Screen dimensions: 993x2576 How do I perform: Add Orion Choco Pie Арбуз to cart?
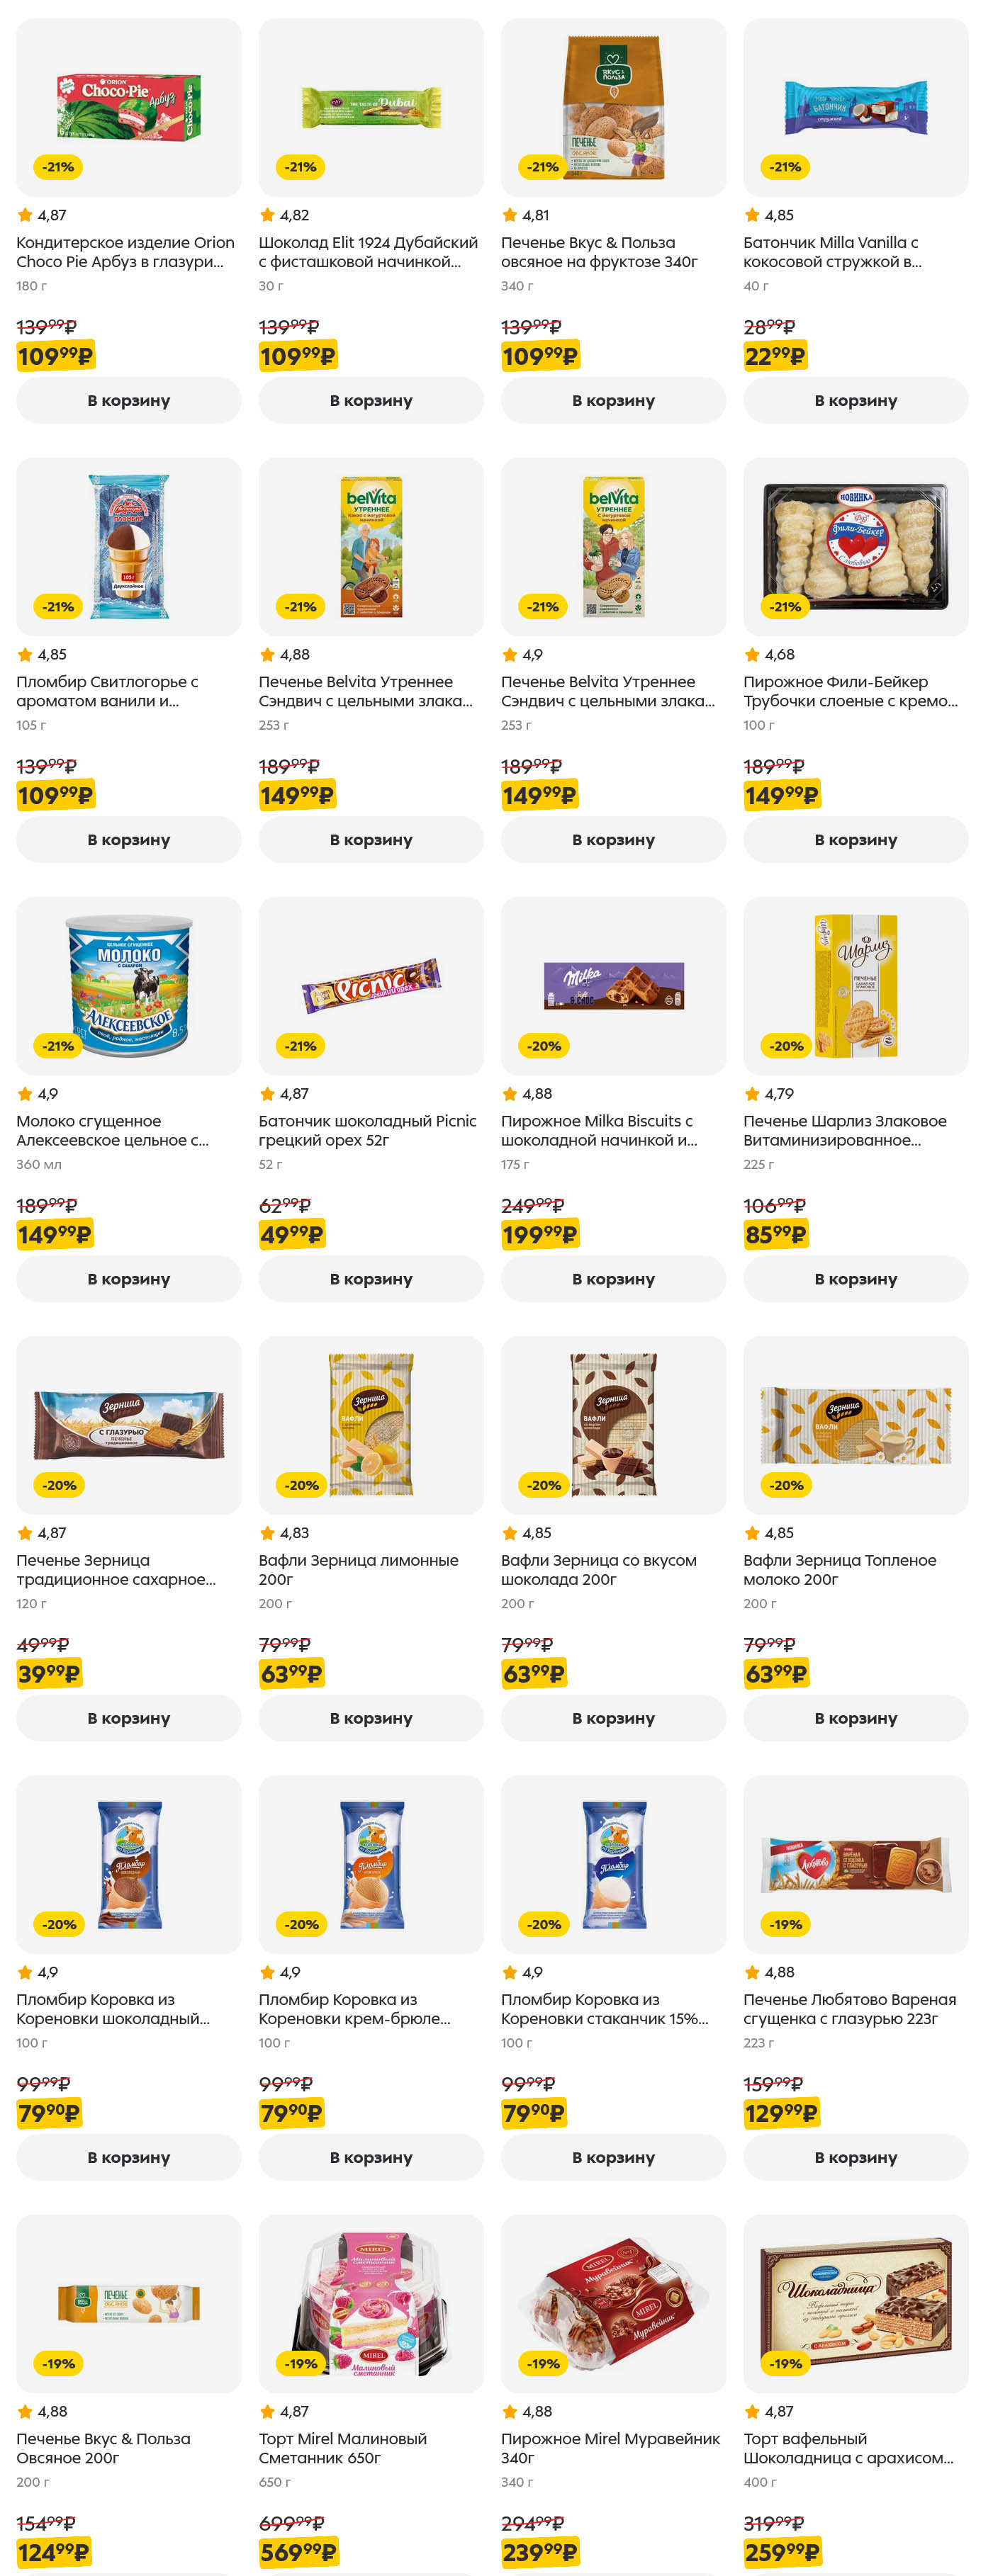pyautogui.click(x=128, y=400)
